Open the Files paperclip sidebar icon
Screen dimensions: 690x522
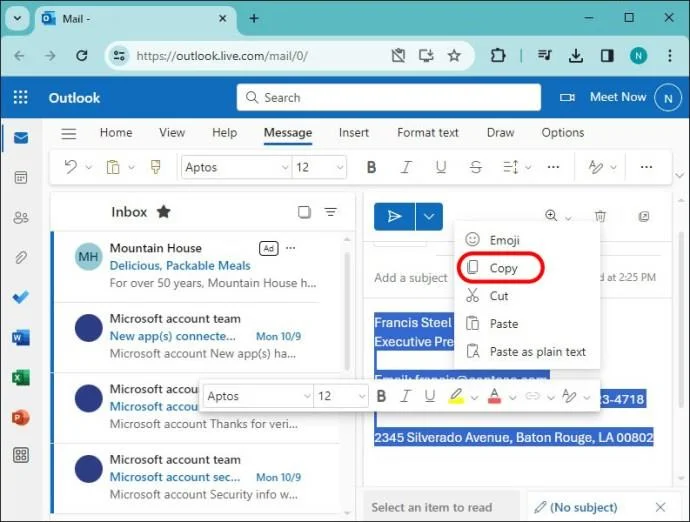[21, 257]
